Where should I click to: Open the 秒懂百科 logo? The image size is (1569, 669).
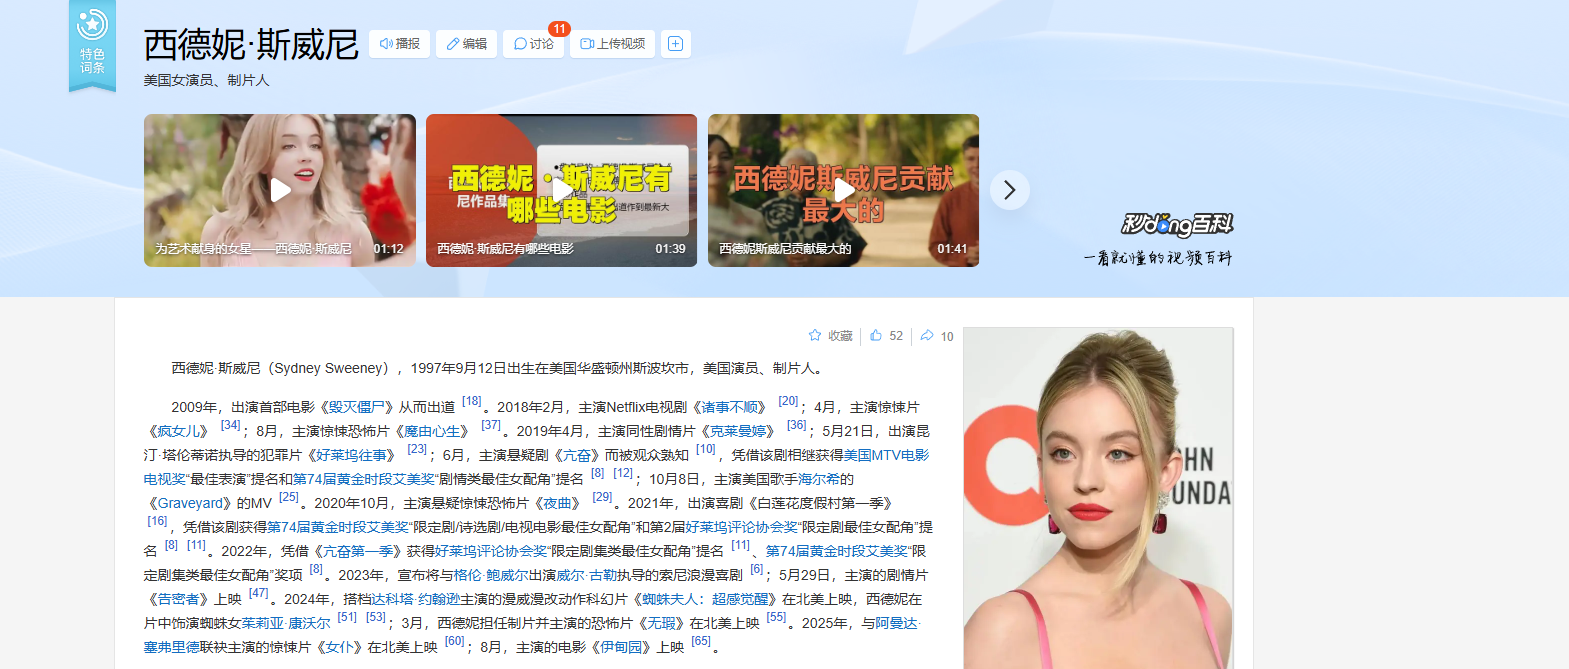click(x=1176, y=225)
